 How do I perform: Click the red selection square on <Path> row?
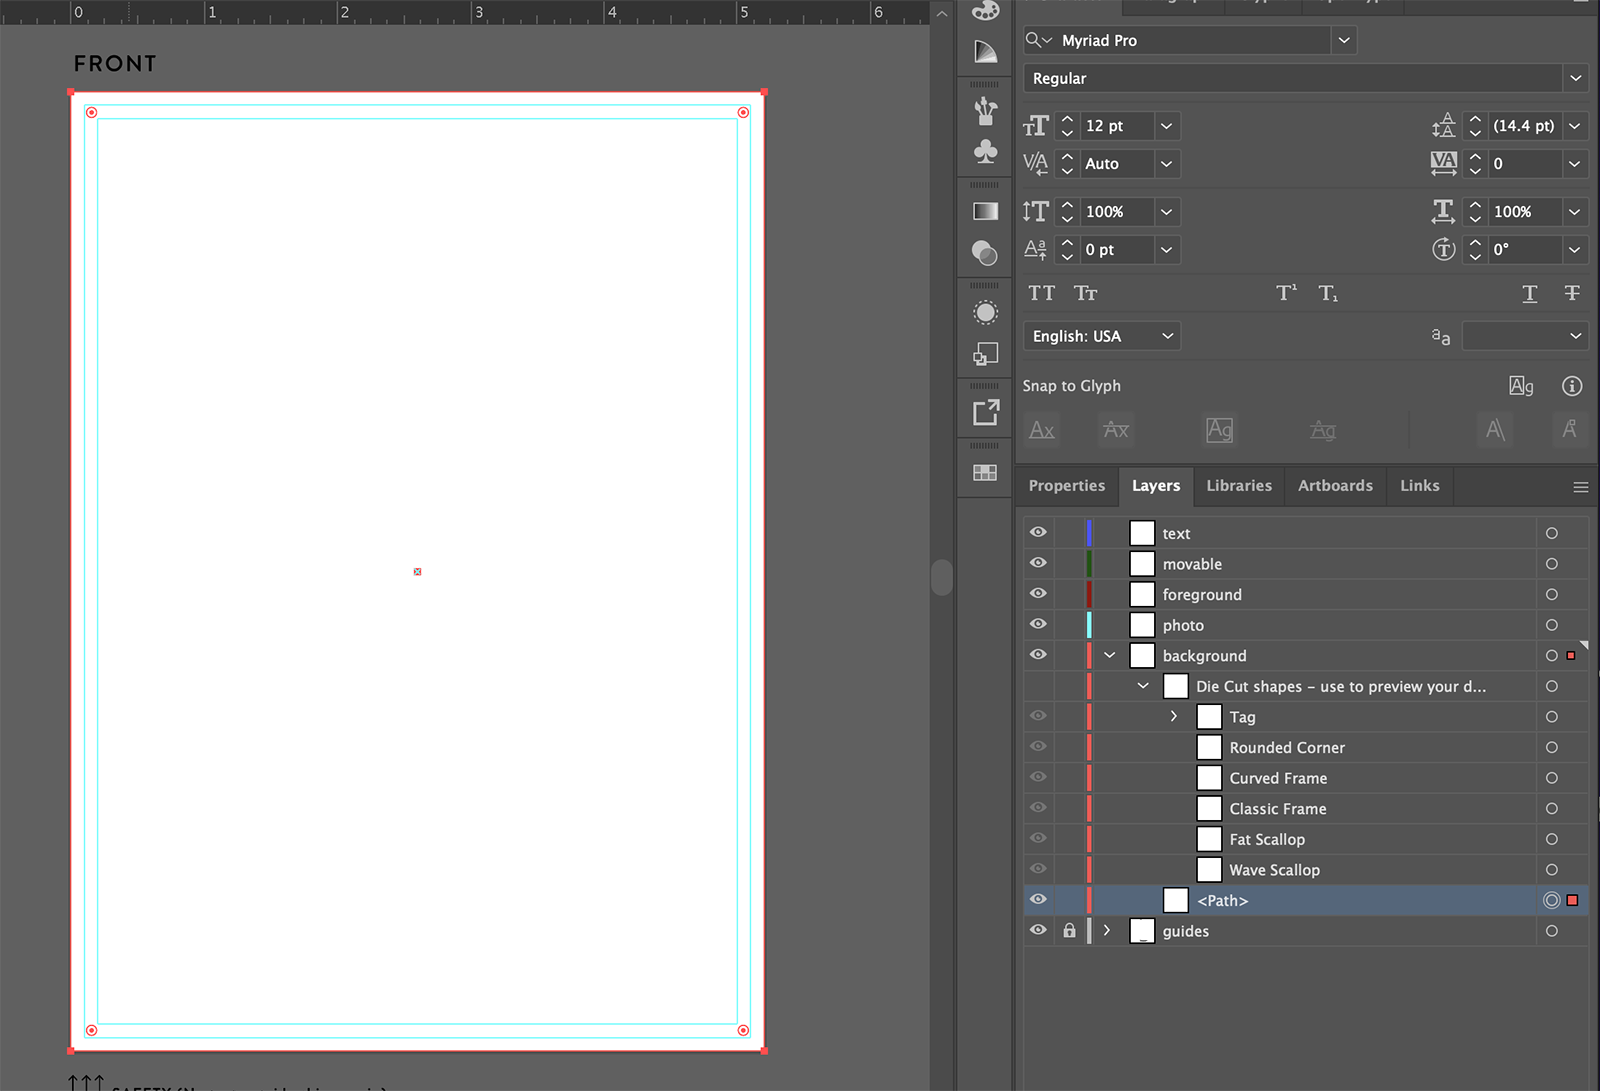pos(1572,901)
